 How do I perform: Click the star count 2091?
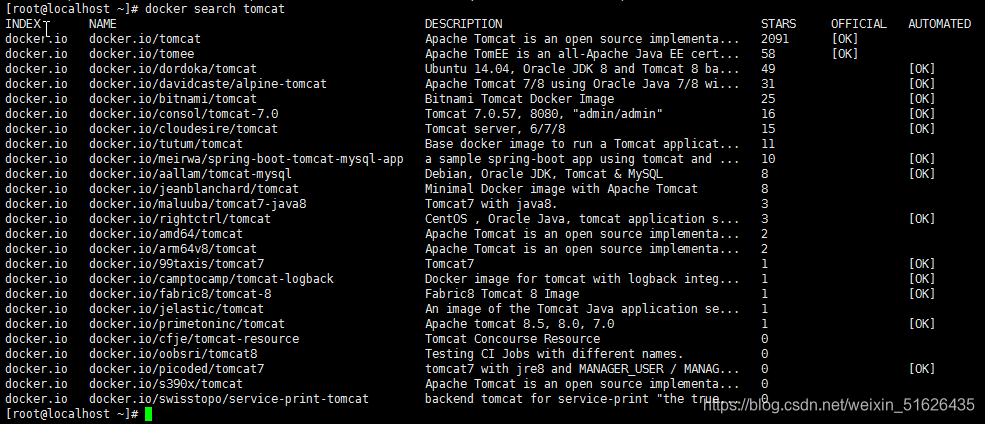775,38
